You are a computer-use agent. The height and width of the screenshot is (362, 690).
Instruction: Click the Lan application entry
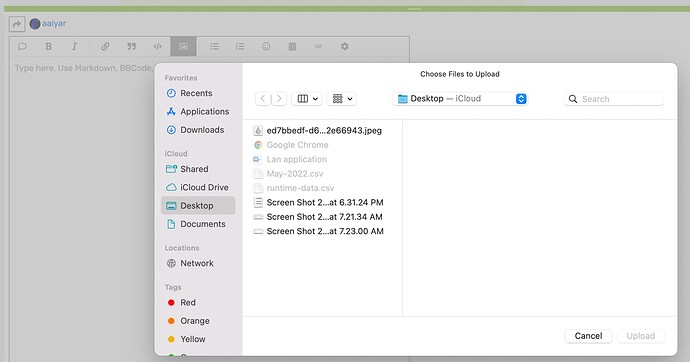coord(322,159)
